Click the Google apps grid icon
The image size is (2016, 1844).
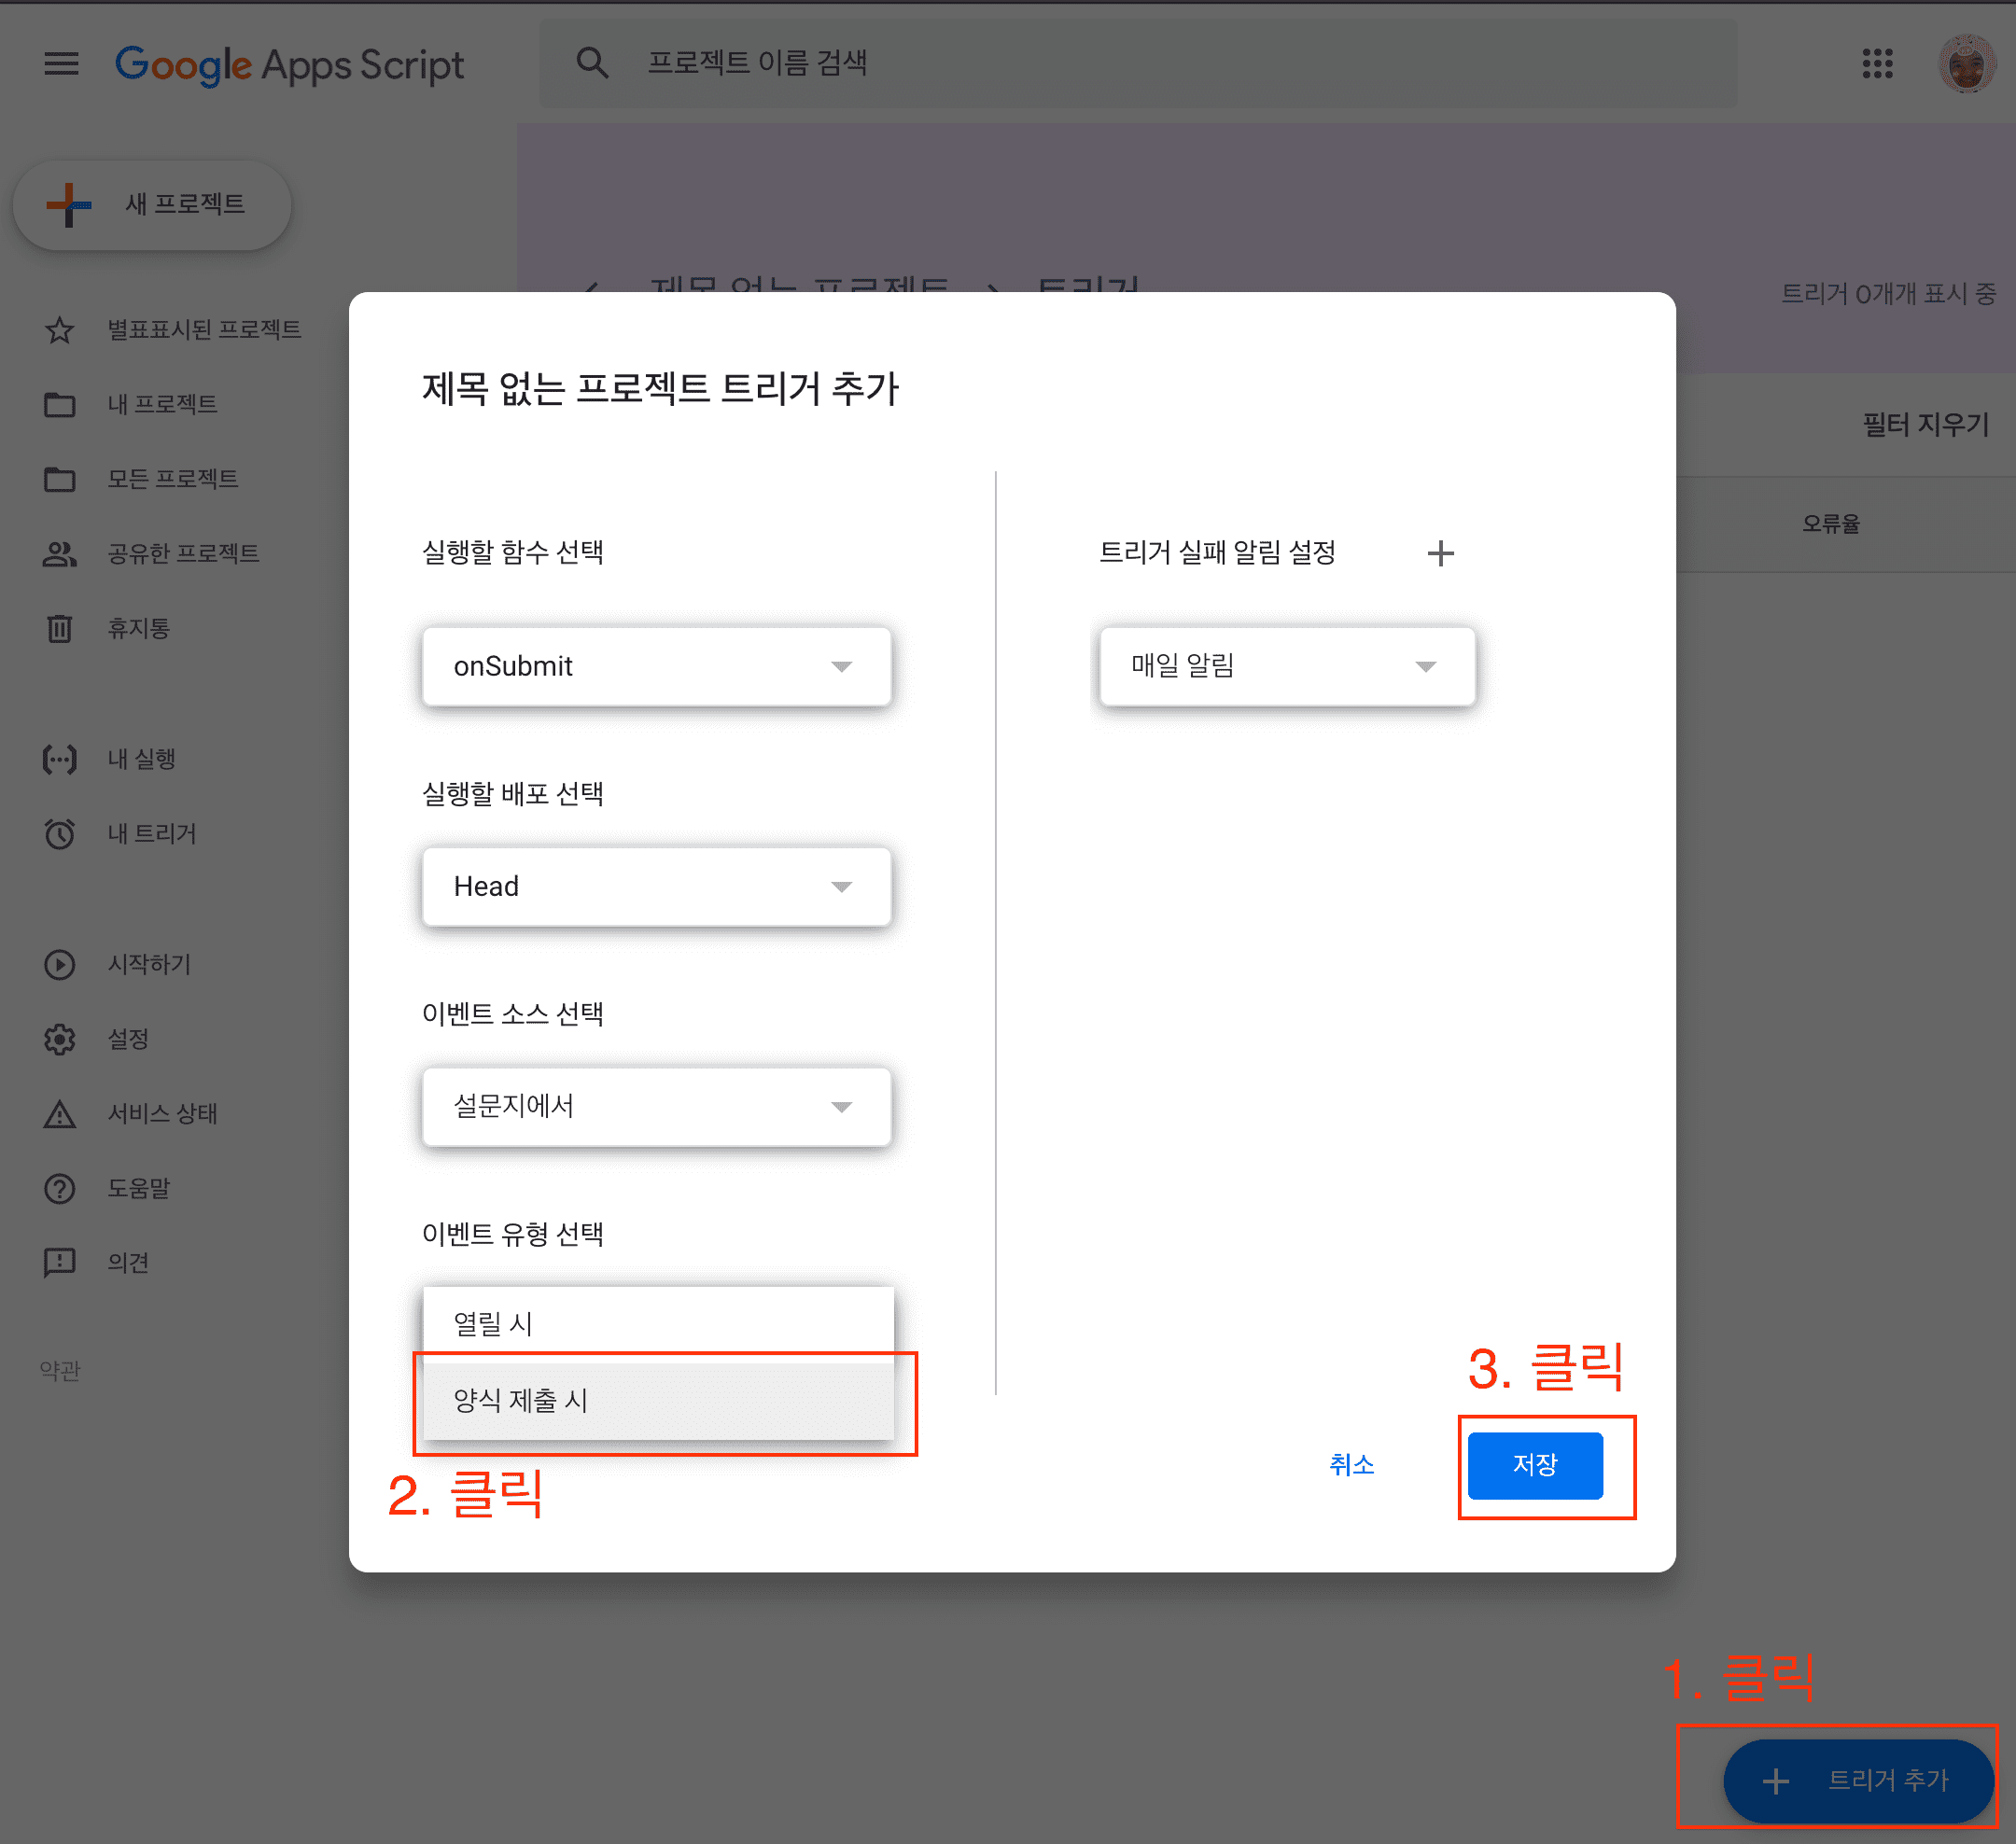(x=1877, y=64)
